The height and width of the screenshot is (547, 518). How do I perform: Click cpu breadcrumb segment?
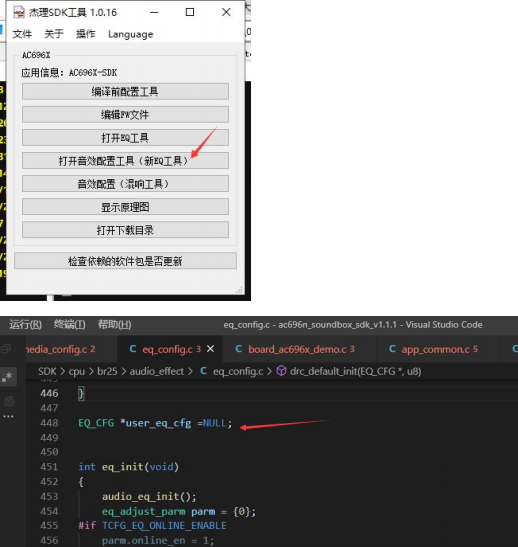pos(77,371)
